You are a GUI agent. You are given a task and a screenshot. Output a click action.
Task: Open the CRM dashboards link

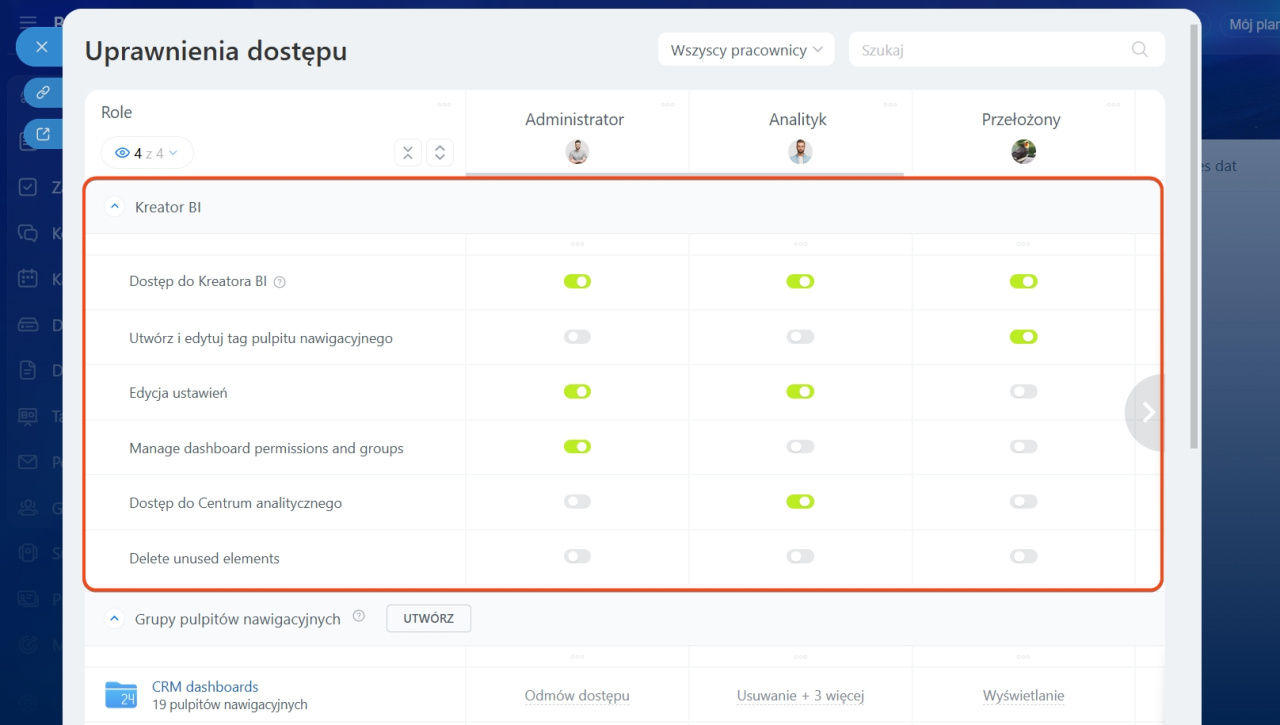click(205, 687)
